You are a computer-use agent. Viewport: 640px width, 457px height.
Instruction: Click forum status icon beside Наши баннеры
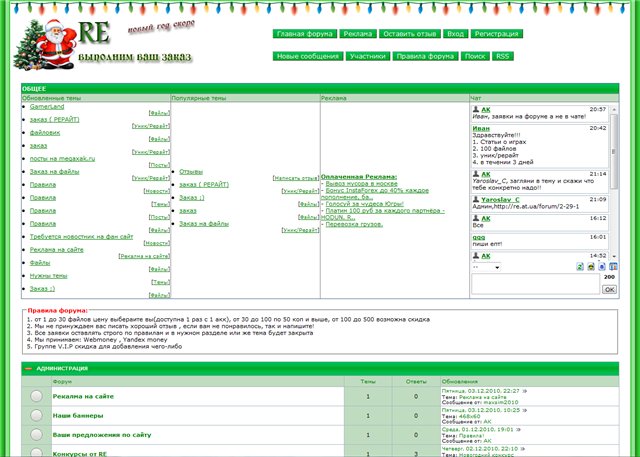click(x=36, y=416)
